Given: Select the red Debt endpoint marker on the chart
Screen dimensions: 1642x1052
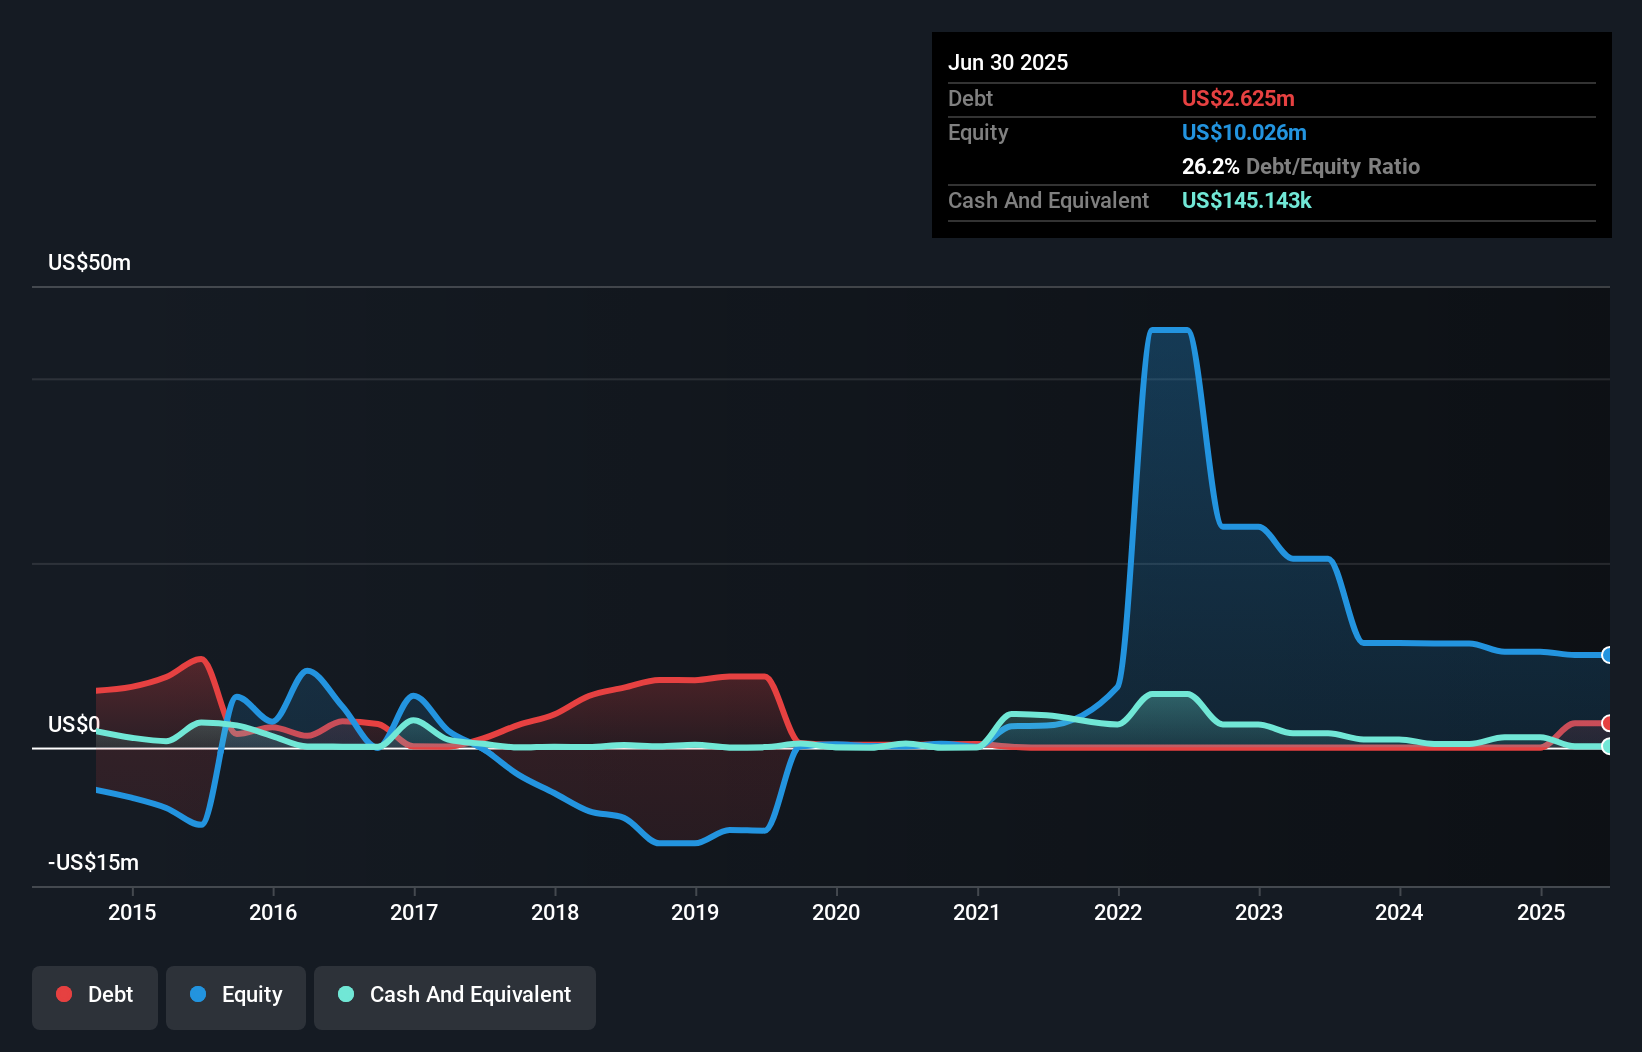Looking at the screenshot, I should [1608, 722].
